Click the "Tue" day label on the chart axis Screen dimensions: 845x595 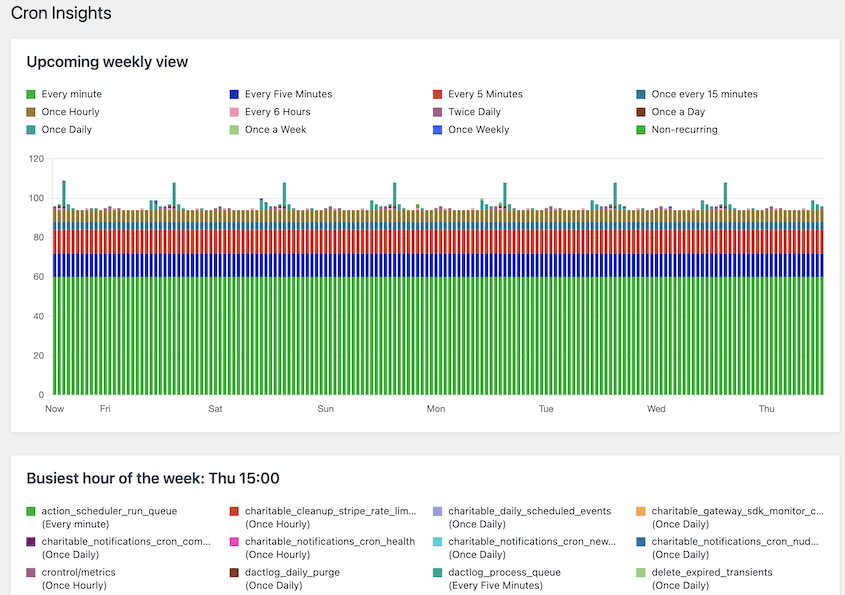[546, 409]
